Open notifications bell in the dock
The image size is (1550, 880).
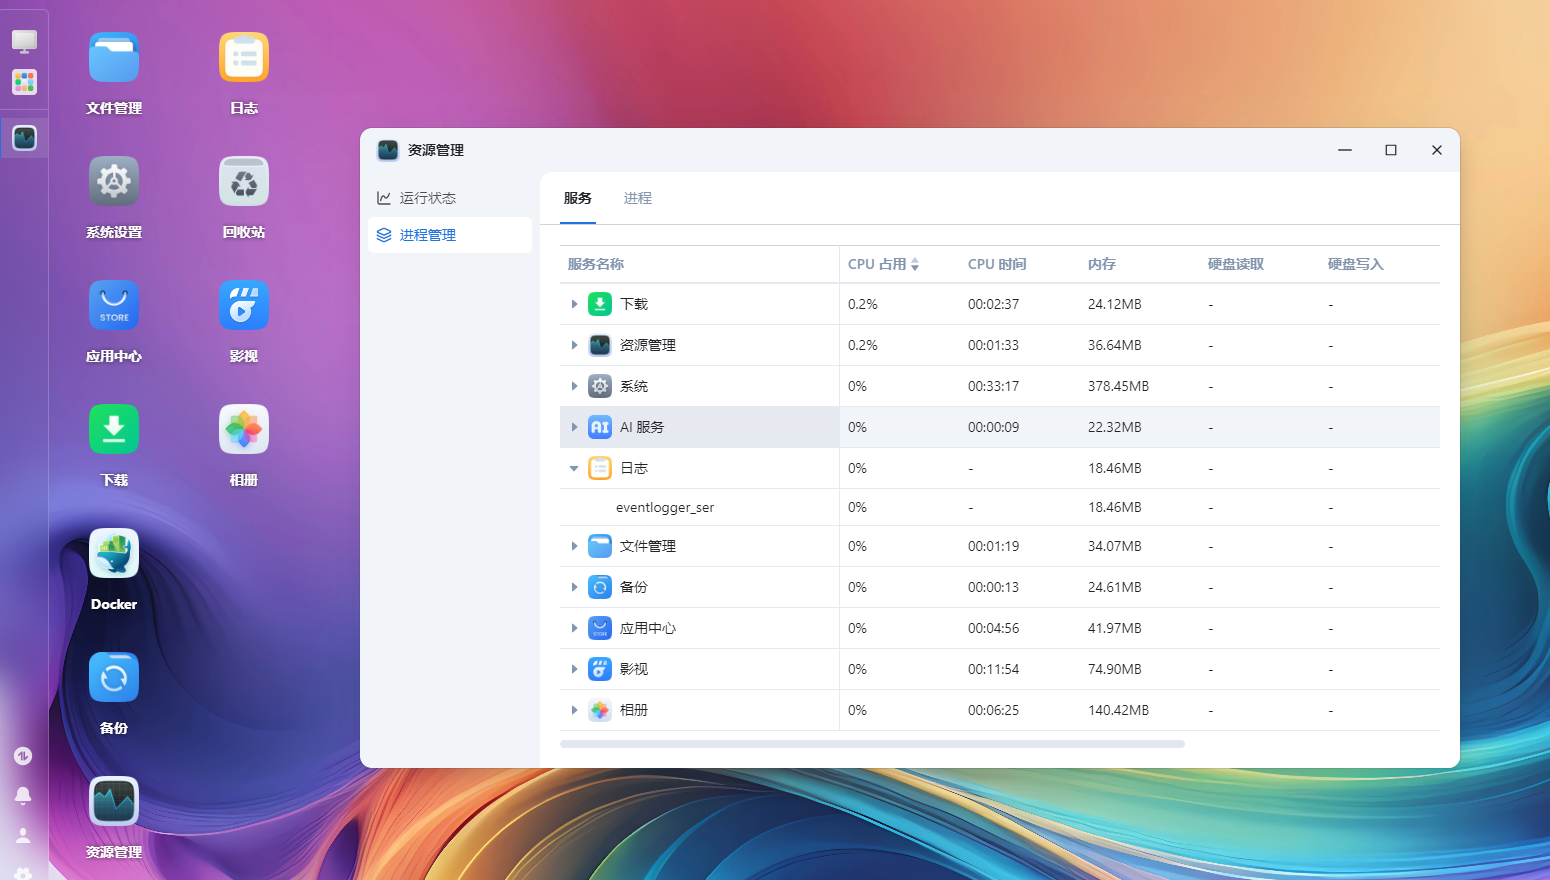point(23,796)
